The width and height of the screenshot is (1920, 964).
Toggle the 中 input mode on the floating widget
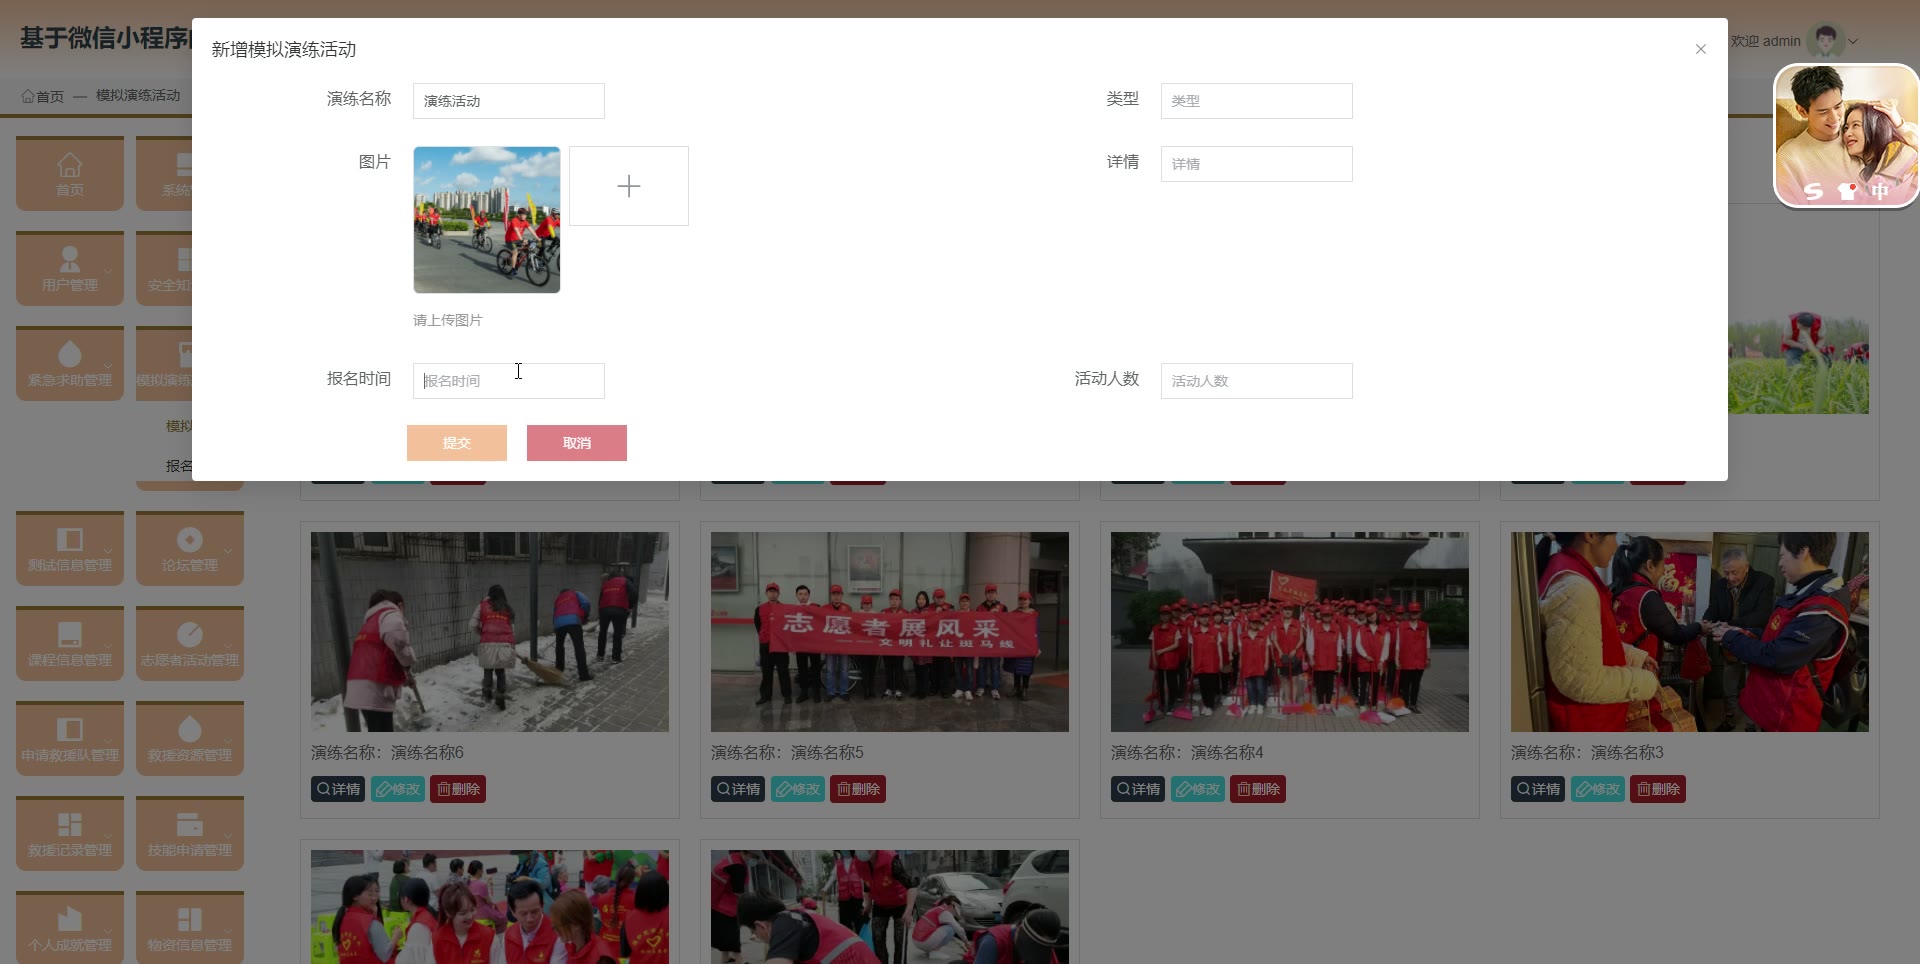pyautogui.click(x=1880, y=191)
